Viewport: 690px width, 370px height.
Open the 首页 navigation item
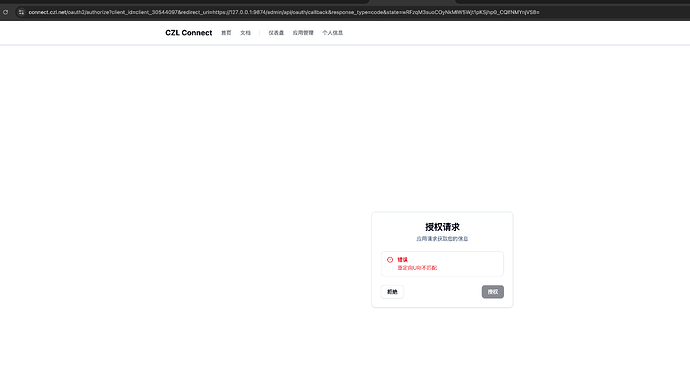pos(226,33)
